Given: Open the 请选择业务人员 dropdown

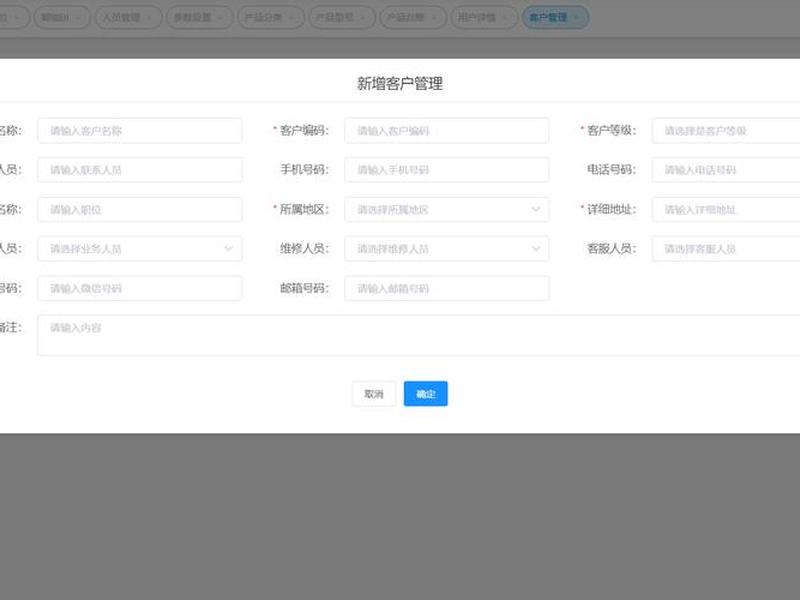Looking at the screenshot, I should coord(140,249).
